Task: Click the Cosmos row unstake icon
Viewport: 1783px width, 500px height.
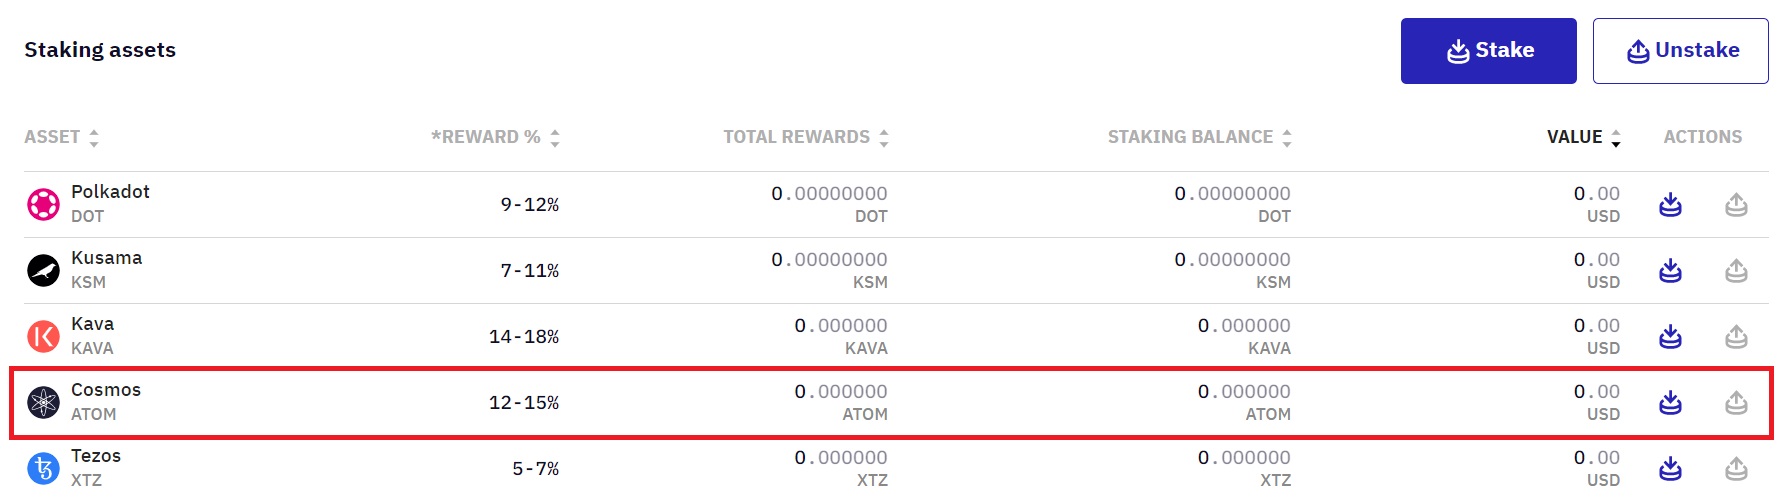Action: [1736, 403]
